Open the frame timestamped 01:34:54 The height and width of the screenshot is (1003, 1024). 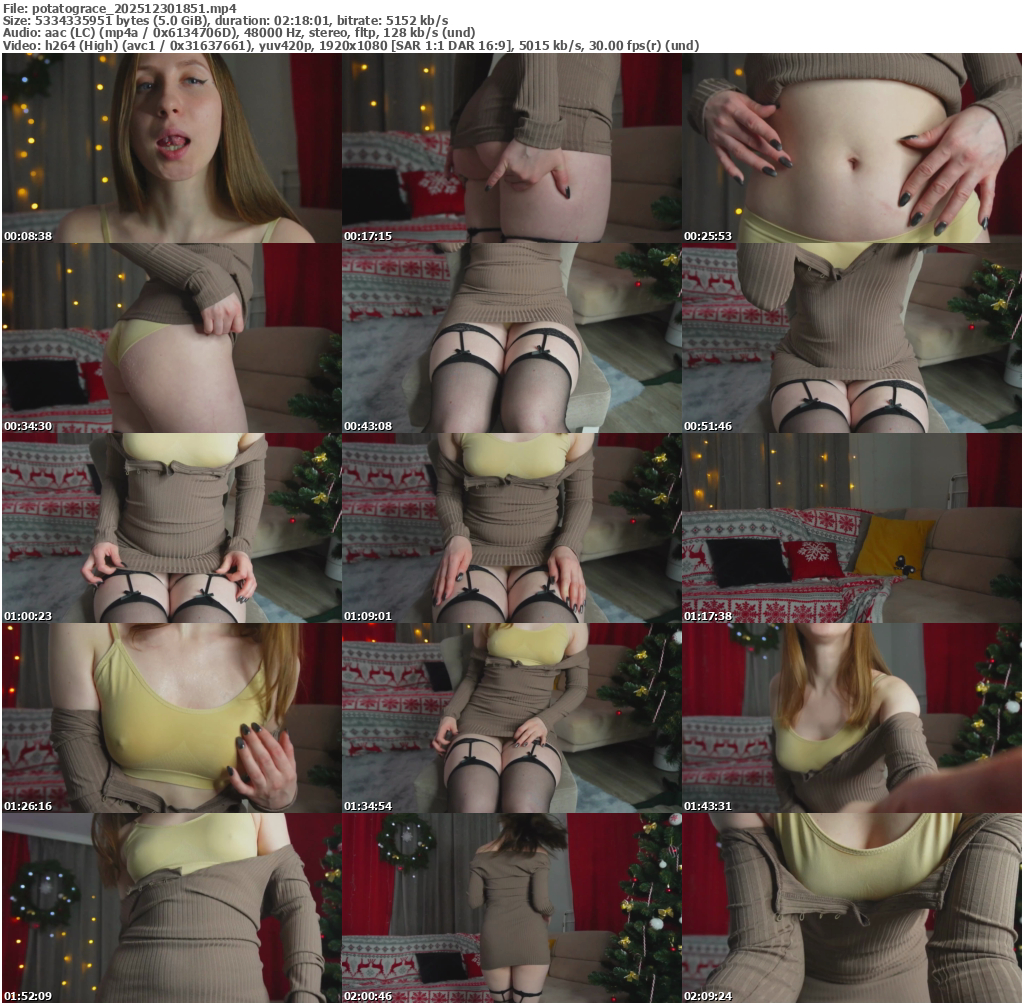coord(511,718)
